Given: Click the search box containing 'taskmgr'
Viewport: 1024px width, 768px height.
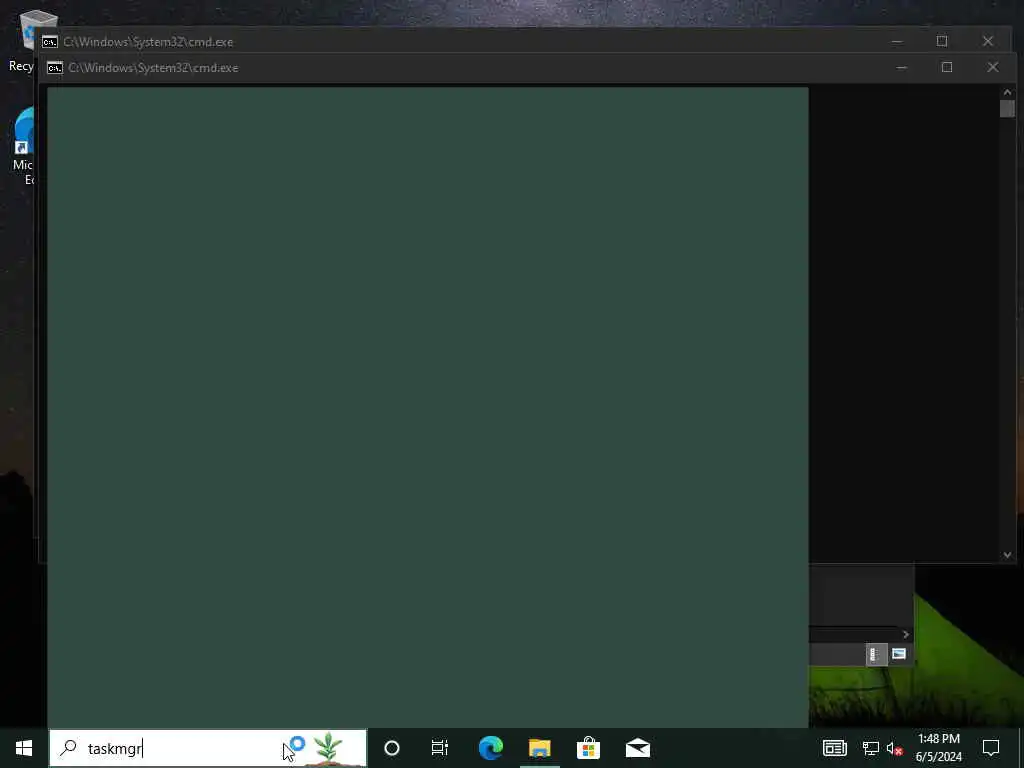Looking at the screenshot, I should 208,748.
